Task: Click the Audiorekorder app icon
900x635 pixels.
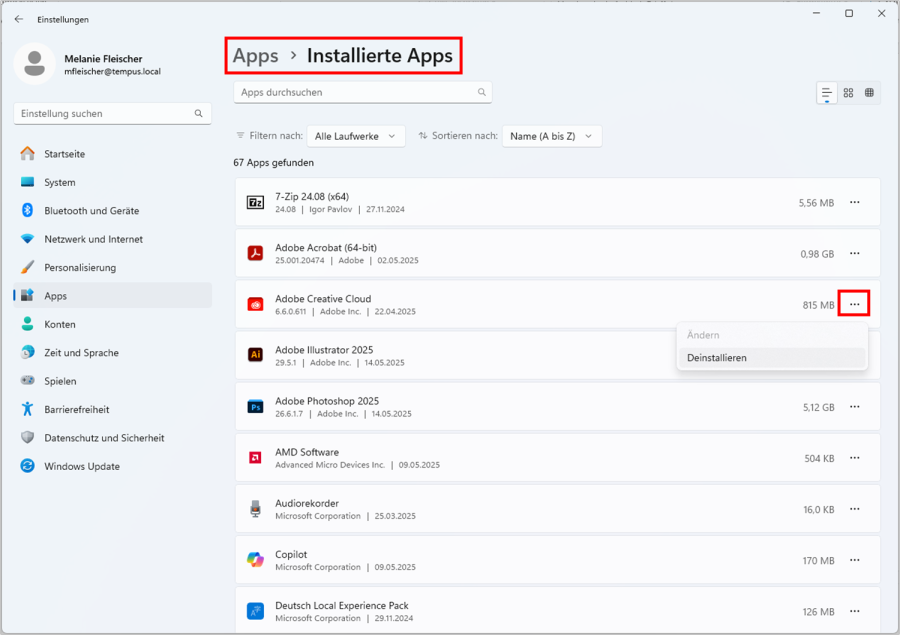Action: point(255,509)
